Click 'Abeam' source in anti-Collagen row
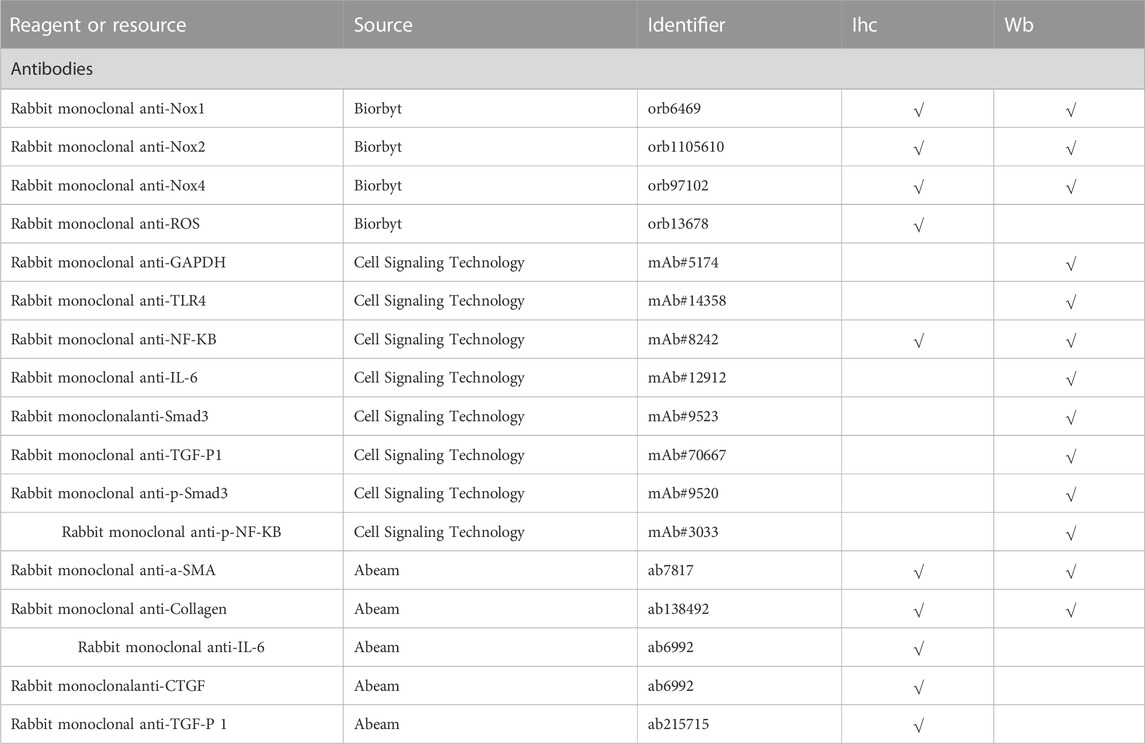Viewport: 1145px width, 744px height. (377, 609)
